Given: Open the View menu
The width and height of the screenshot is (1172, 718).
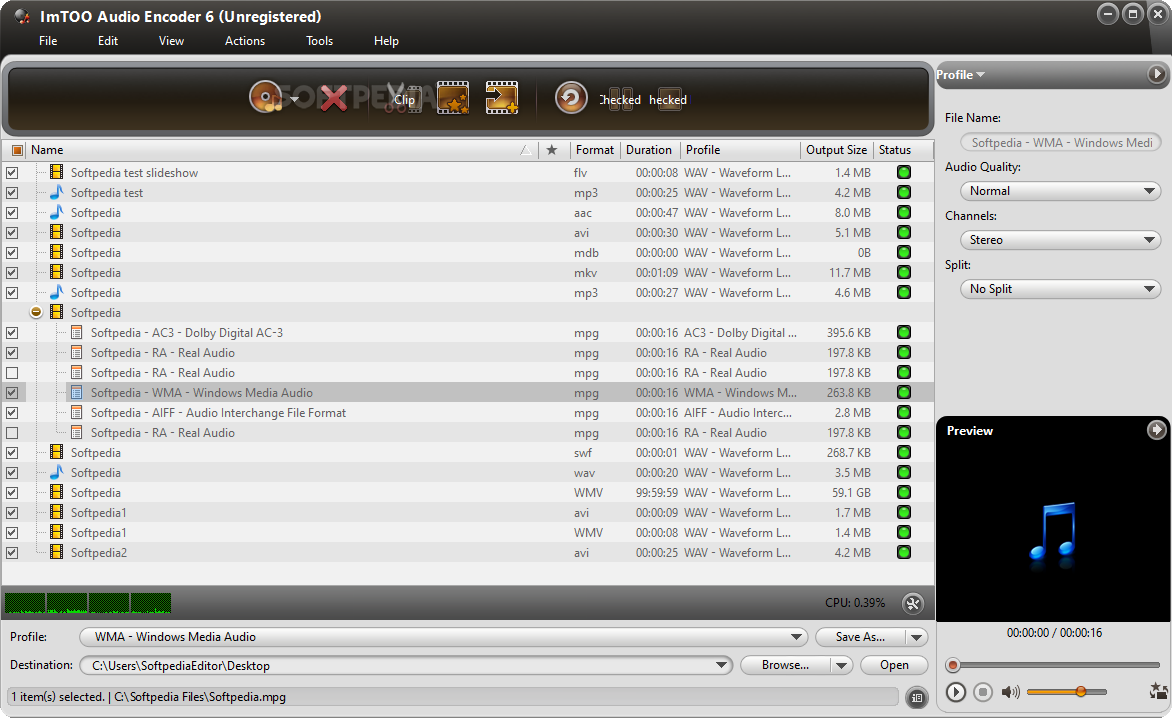Looking at the screenshot, I should (171, 40).
